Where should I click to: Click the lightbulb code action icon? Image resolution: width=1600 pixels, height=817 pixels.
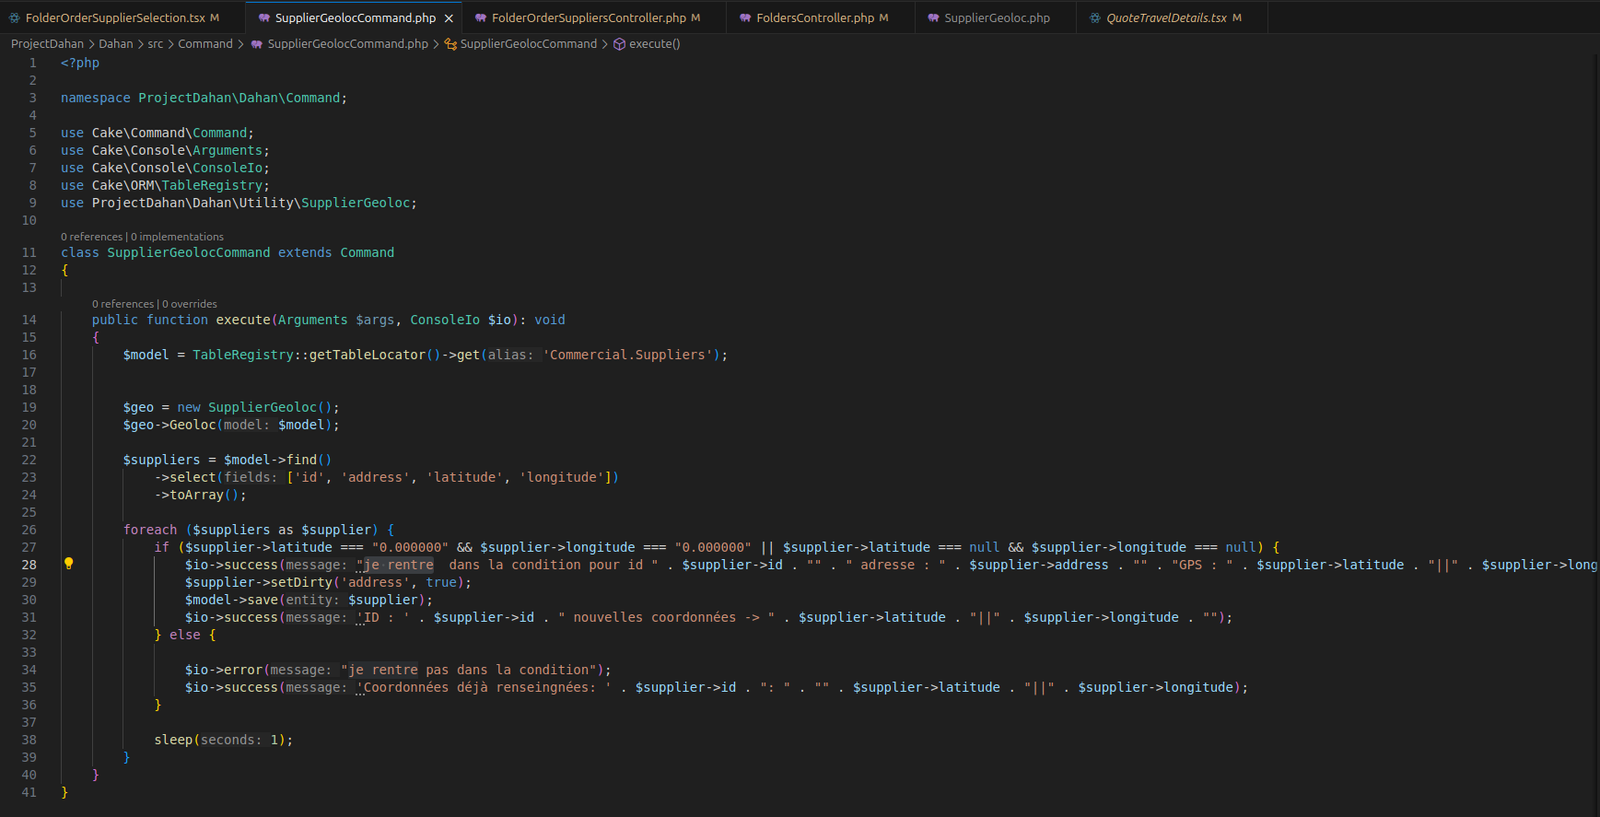[x=69, y=564]
